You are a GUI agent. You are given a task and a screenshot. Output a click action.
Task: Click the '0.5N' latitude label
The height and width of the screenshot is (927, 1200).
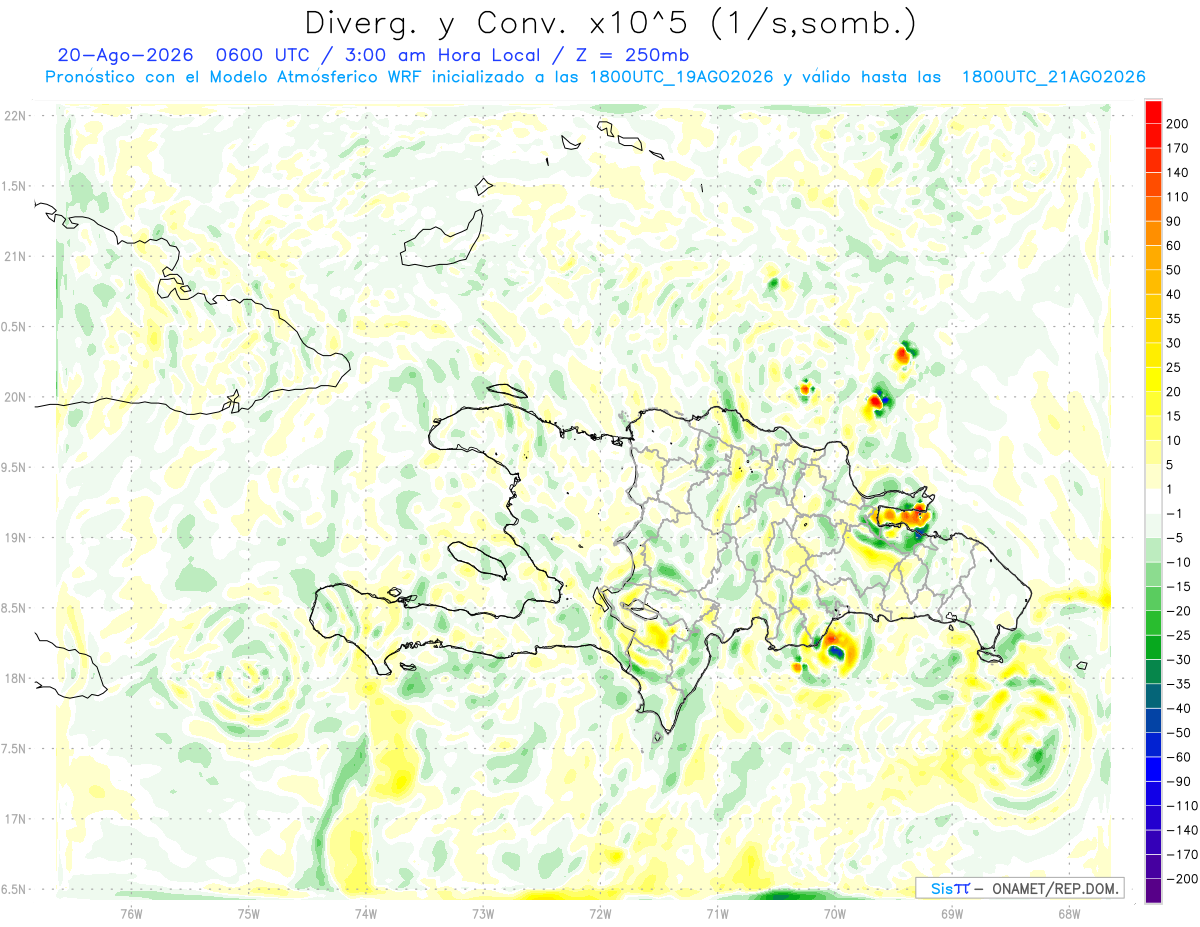pos(15,327)
